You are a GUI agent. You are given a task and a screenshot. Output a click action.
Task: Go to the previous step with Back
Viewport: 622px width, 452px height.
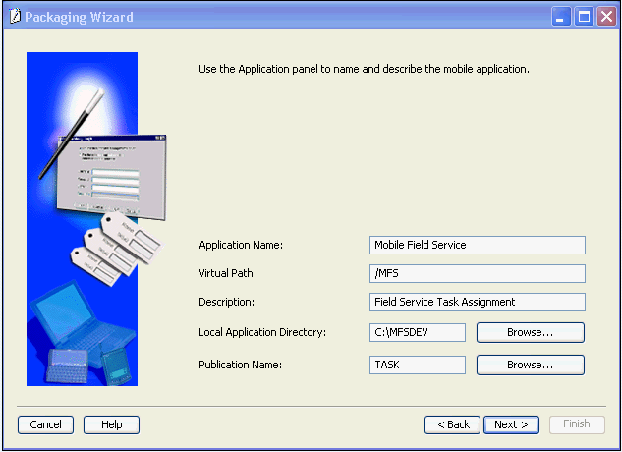tap(452, 425)
